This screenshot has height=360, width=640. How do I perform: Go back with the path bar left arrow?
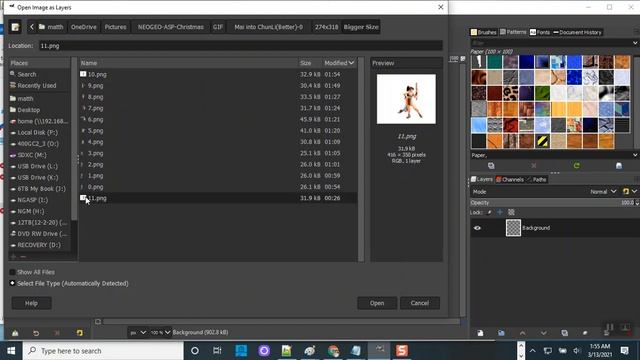(32, 27)
